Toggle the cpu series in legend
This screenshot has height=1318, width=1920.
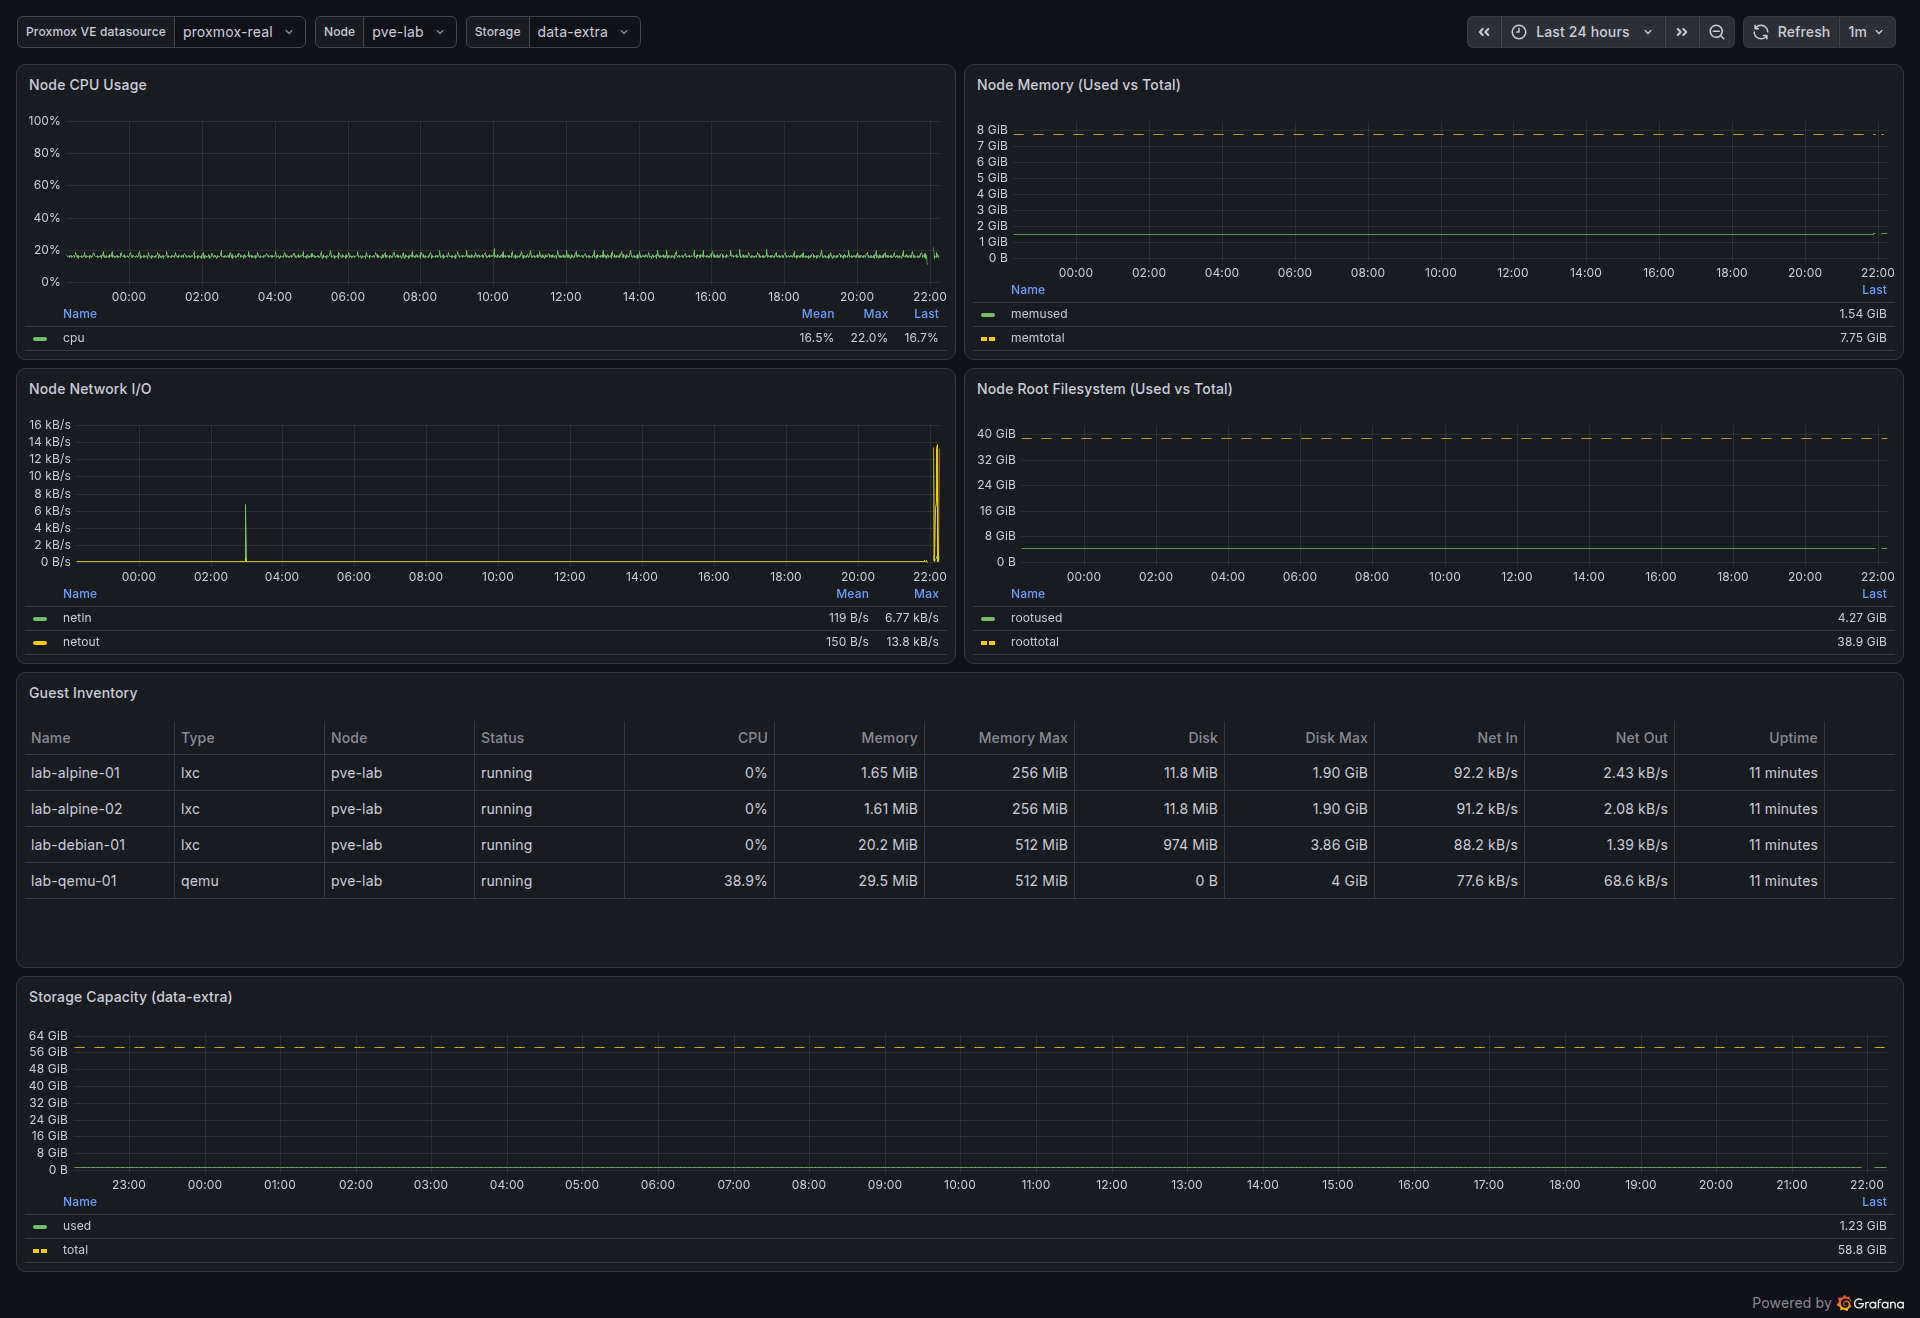tap(74, 338)
